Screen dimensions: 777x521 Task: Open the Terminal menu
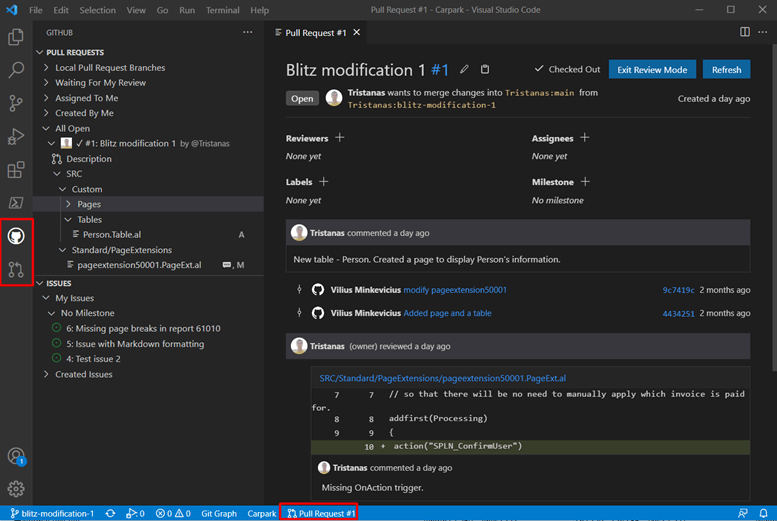pos(222,10)
